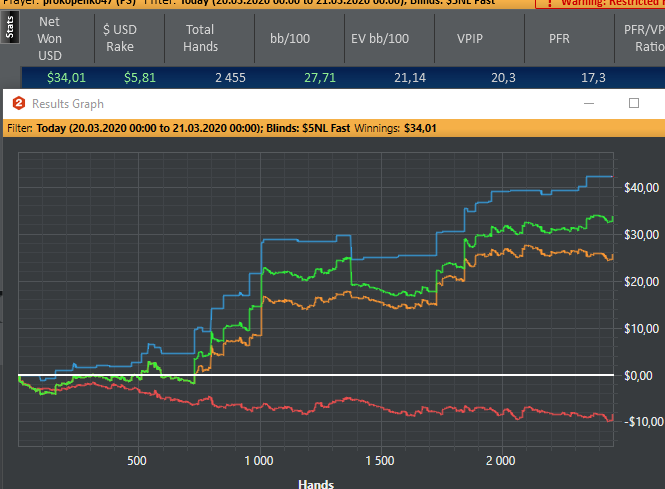Click the Warning: Restricted banner
Image resolution: width=665 pixels, height=489 pixels.
pos(600,3)
